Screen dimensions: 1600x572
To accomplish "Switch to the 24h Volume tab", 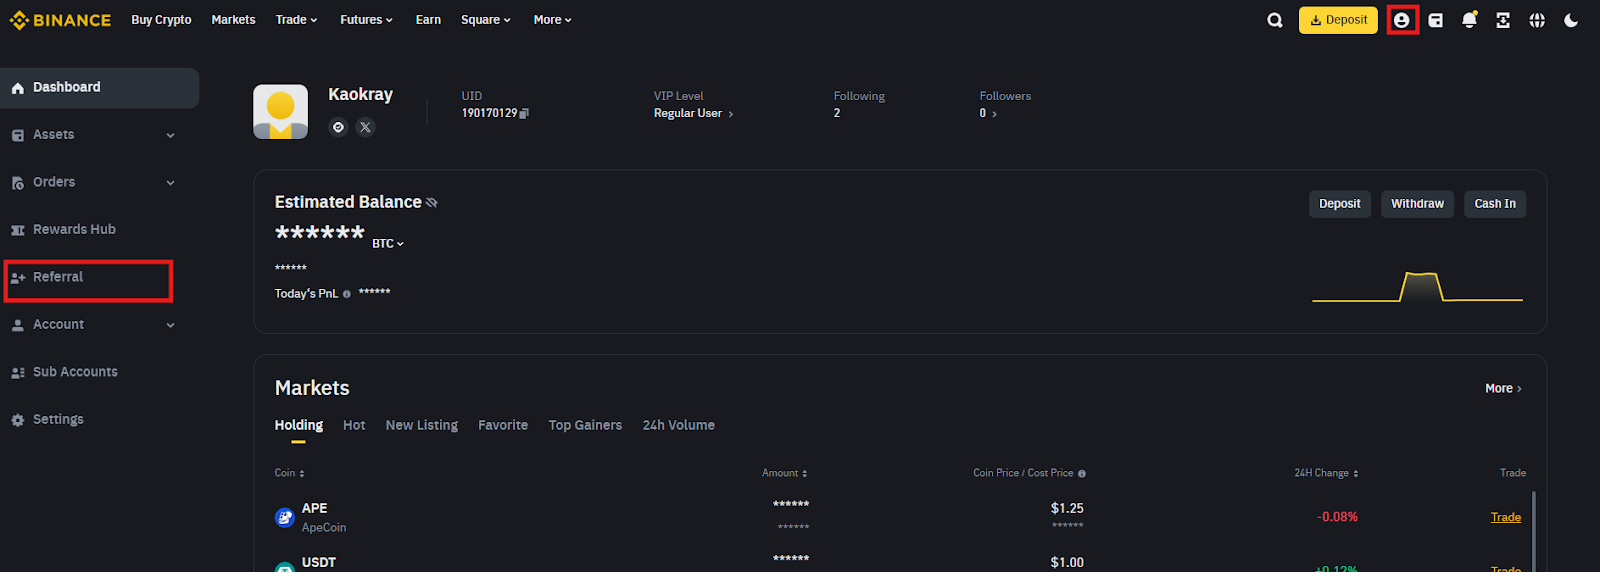I will 679,426.
